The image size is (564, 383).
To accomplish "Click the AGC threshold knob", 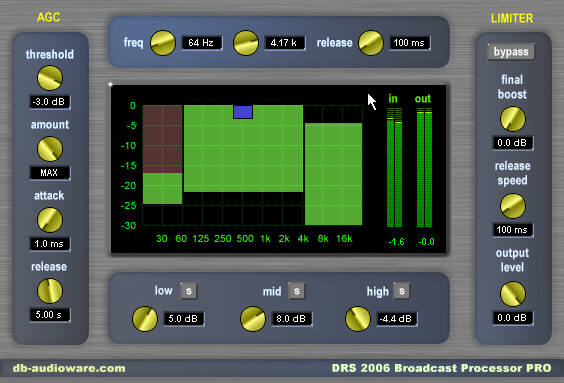I will tap(50, 78).
